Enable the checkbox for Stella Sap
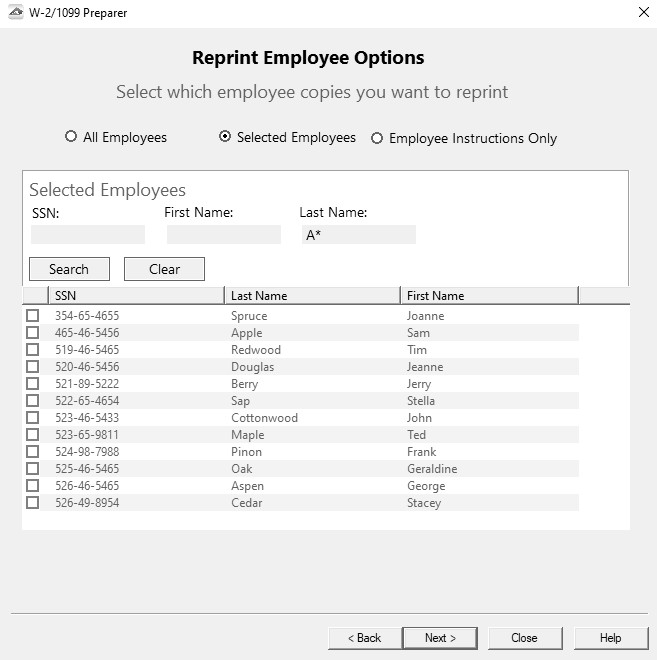 (x=33, y=401)
